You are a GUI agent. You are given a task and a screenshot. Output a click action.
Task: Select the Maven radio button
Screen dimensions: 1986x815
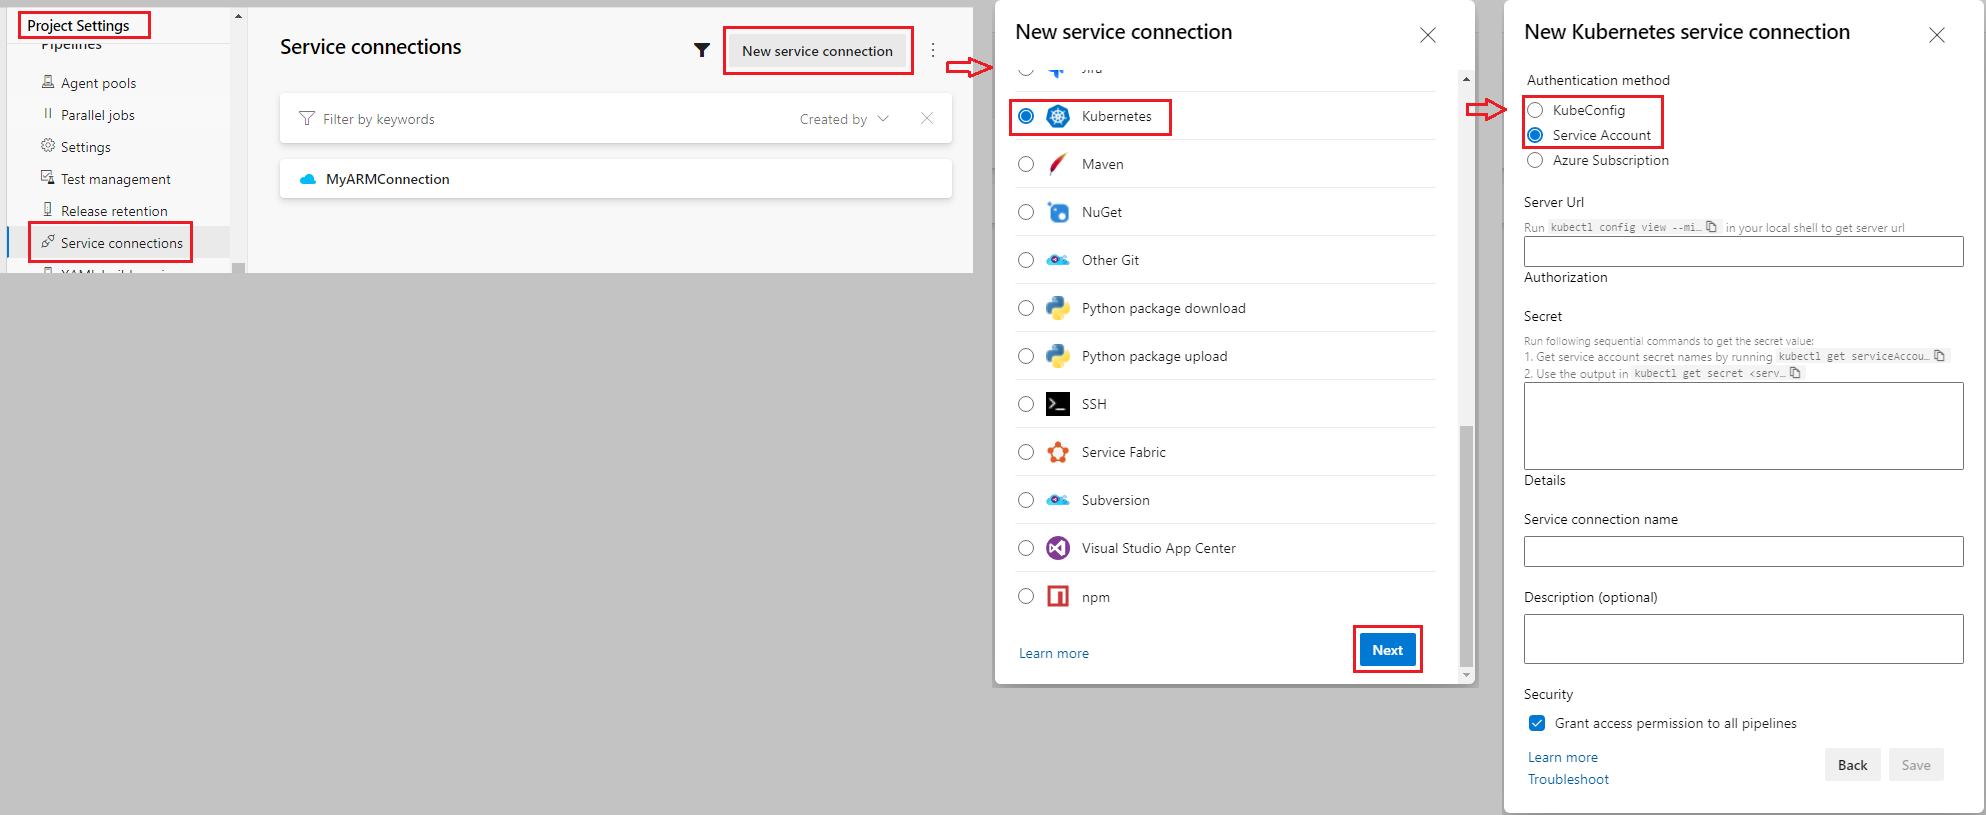[1026, 164]
